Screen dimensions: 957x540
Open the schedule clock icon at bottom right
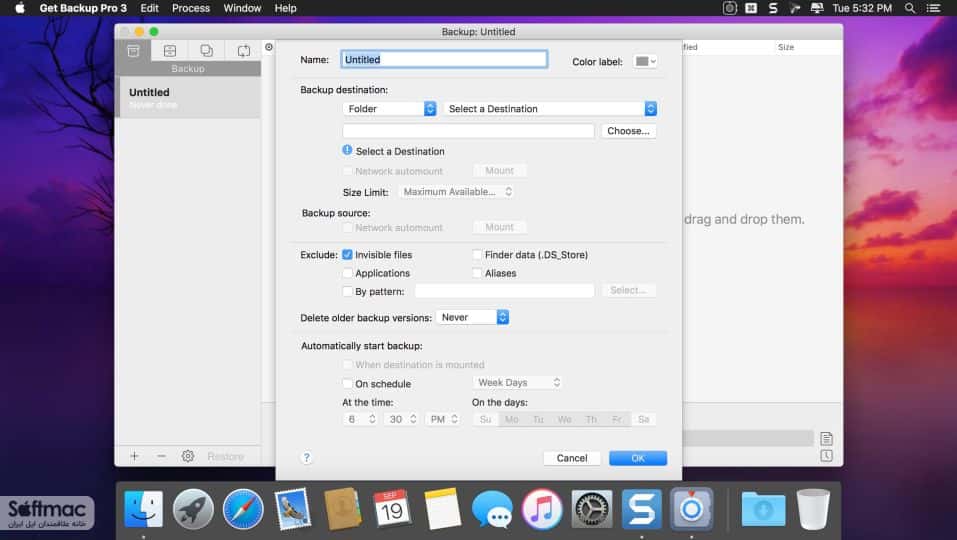click(x=826, y=456)
